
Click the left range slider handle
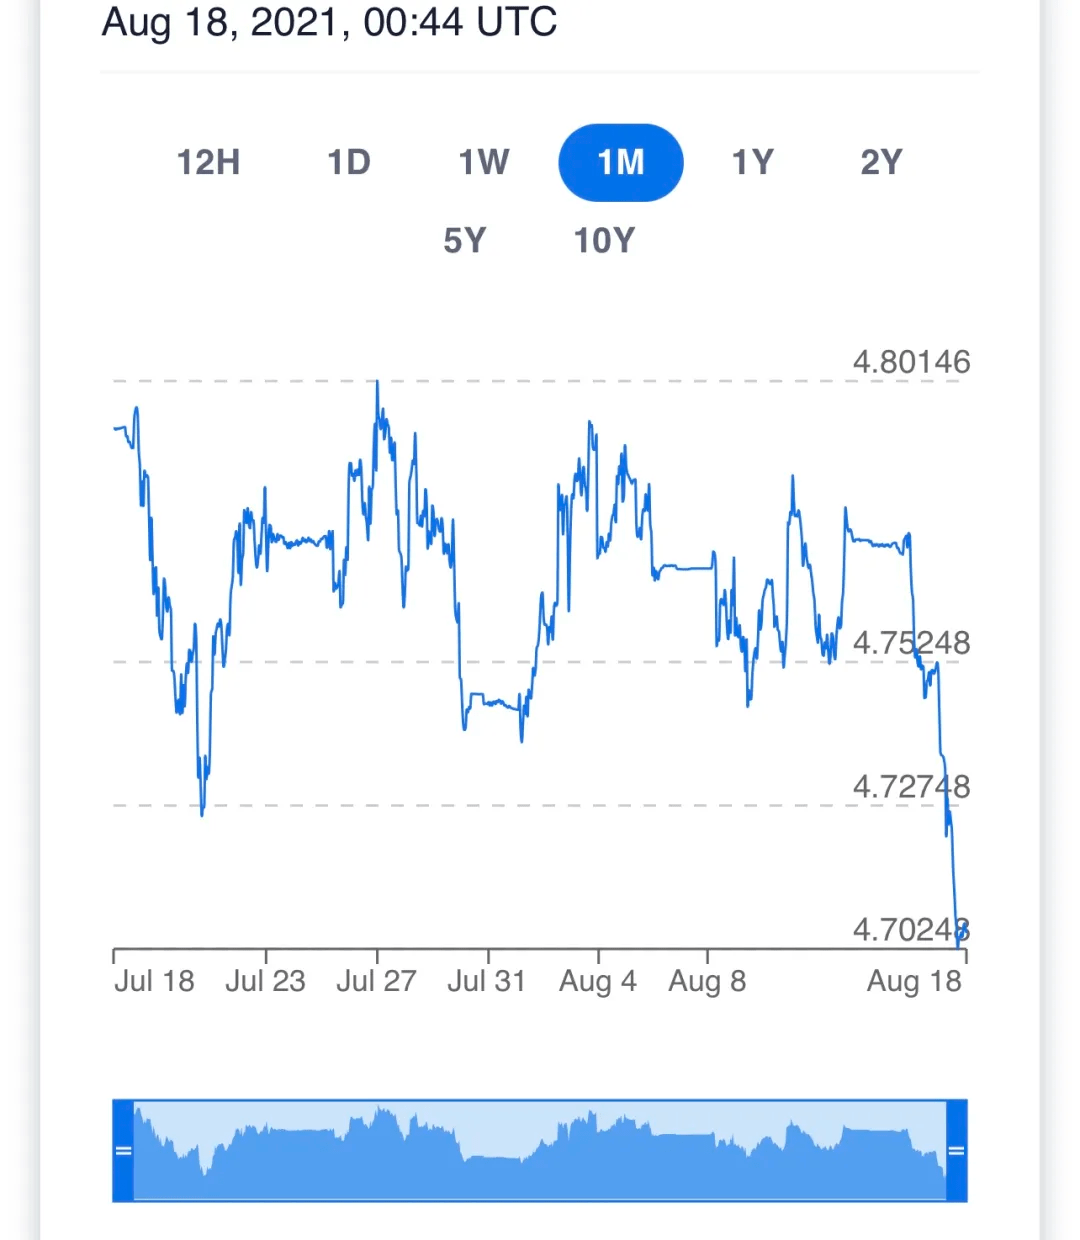click(123, 1150)
